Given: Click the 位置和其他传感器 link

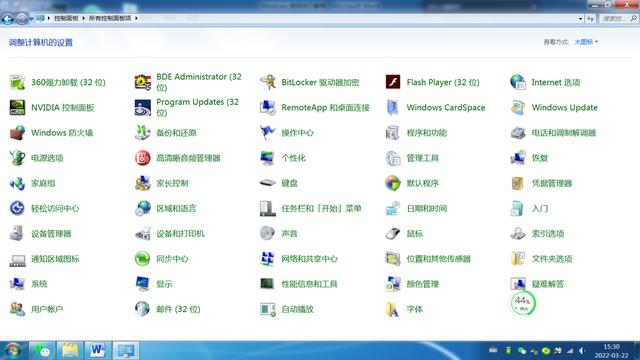Looking at the screenshot, I should pos(439,259).
